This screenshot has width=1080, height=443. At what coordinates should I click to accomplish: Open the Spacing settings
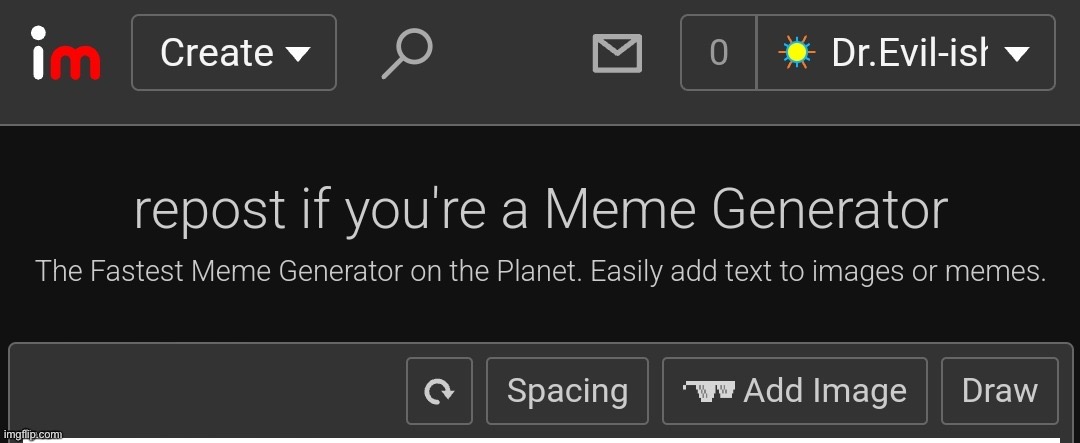[x=568, y=391]
